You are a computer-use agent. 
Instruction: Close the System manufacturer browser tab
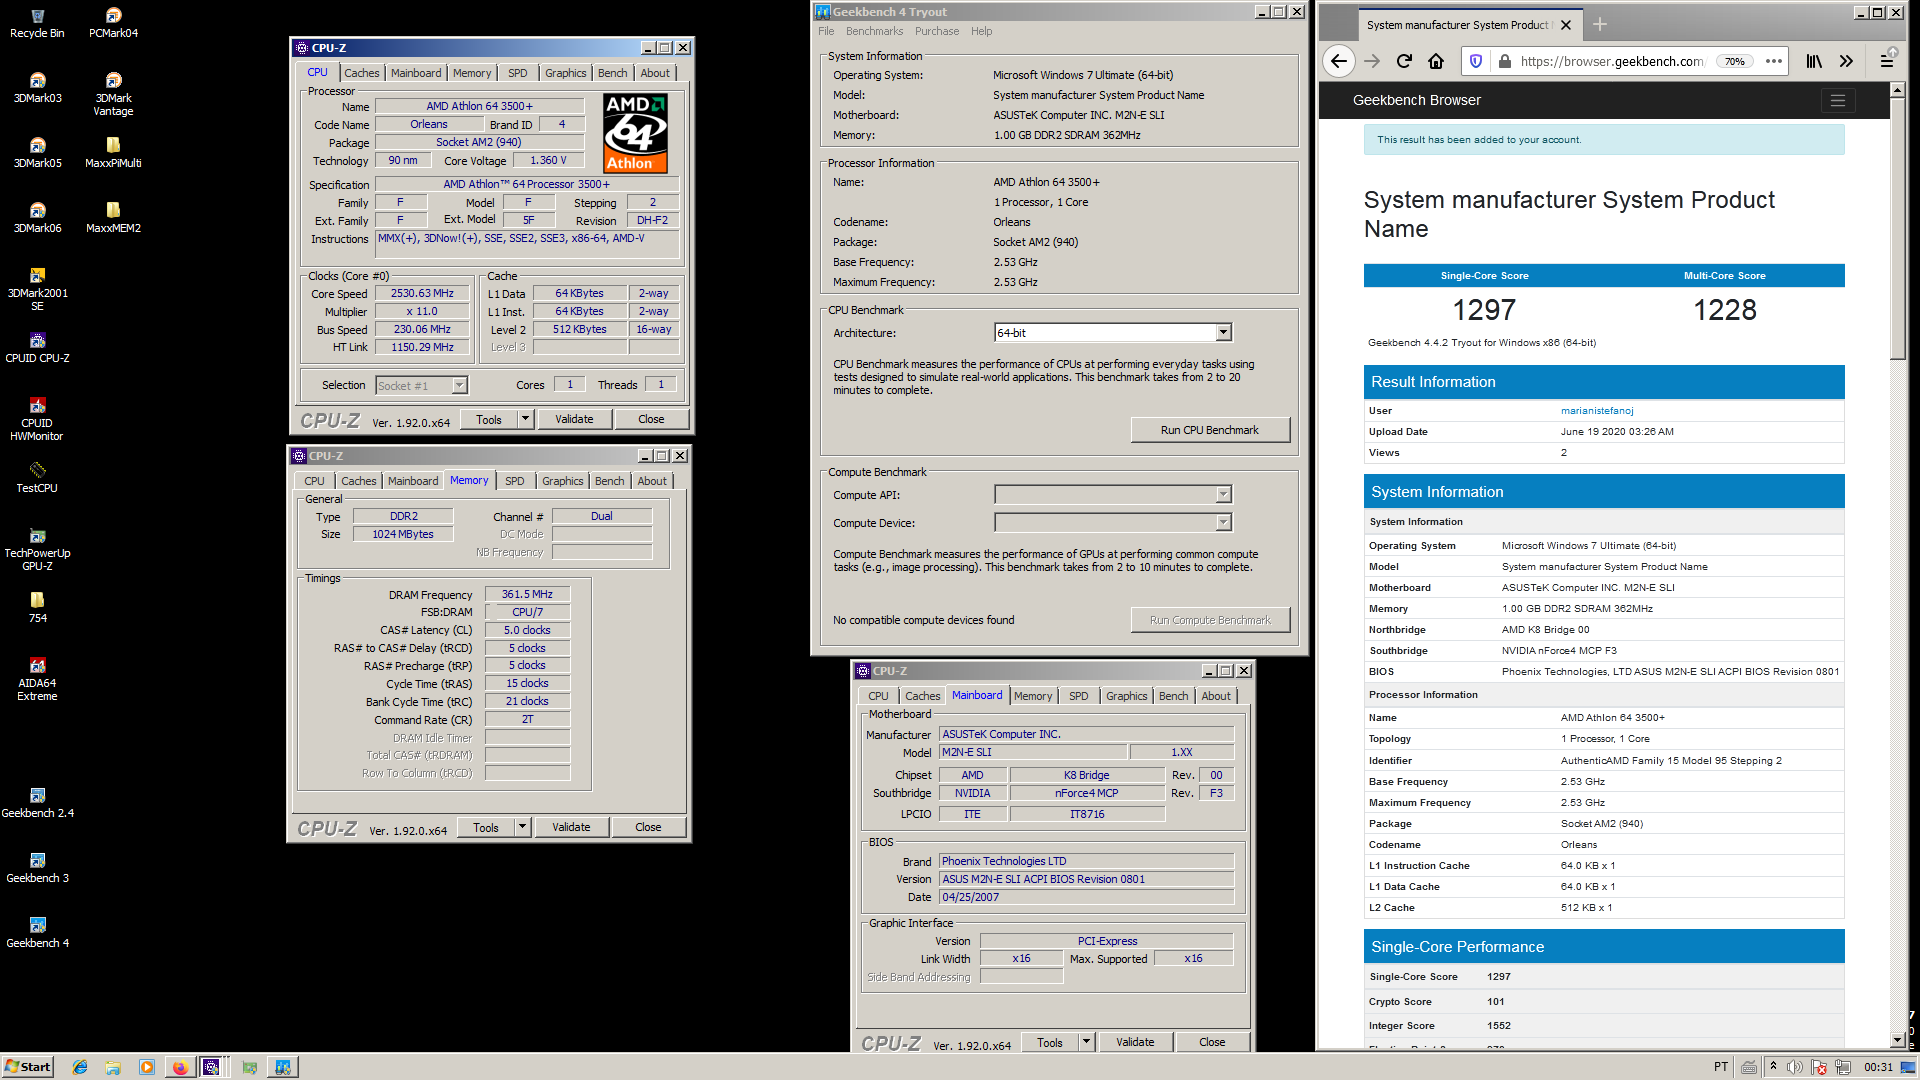point(1566,25)
